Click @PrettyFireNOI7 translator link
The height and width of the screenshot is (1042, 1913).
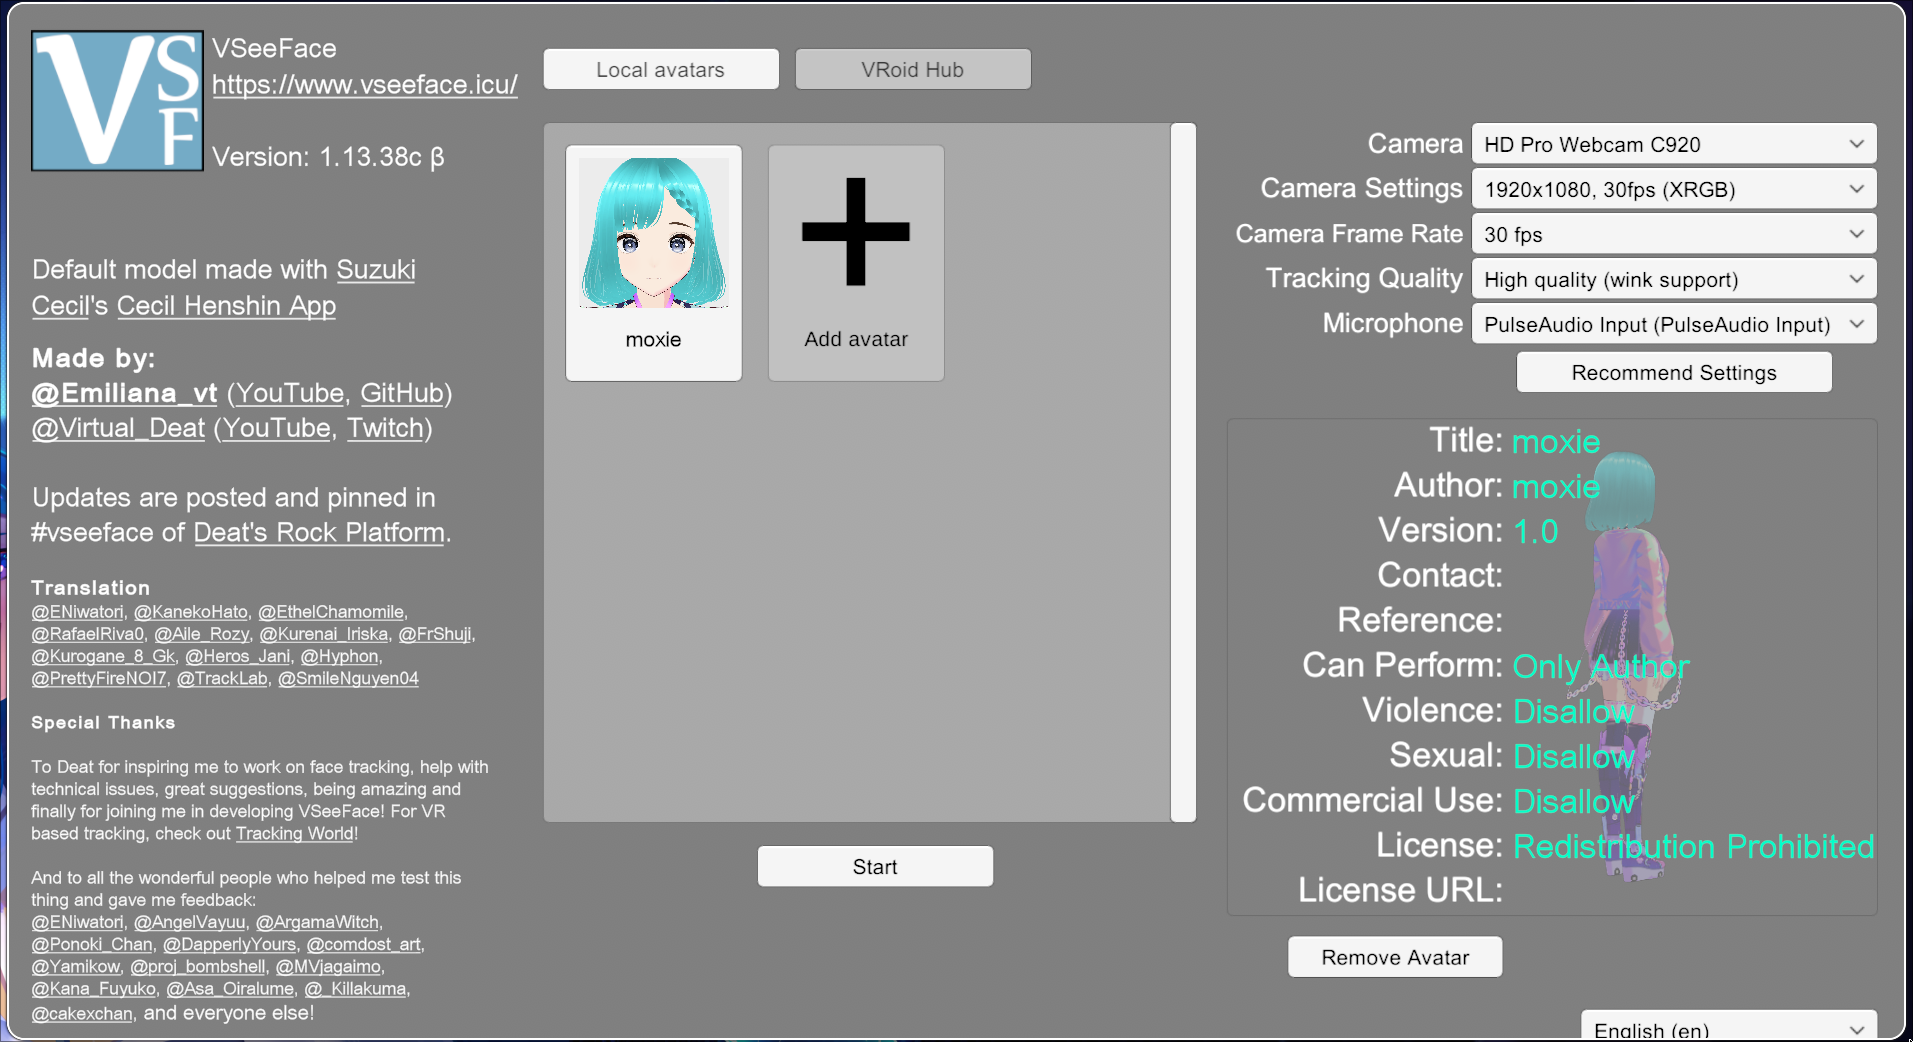point(99,678)
